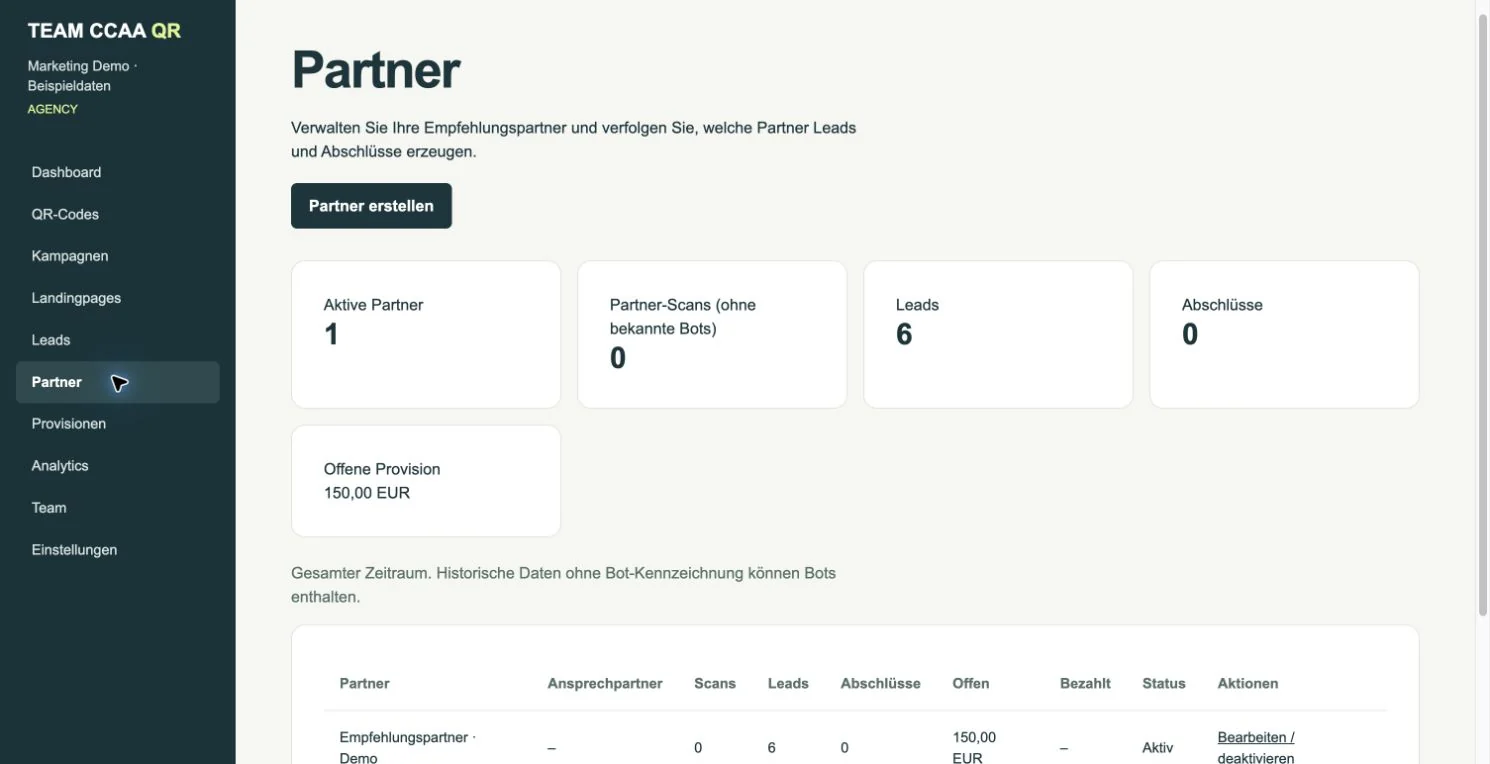Select the Partner-Scans stat card
The height and width of the screenshot is (764, 1490).
click(x=712, y=335)
